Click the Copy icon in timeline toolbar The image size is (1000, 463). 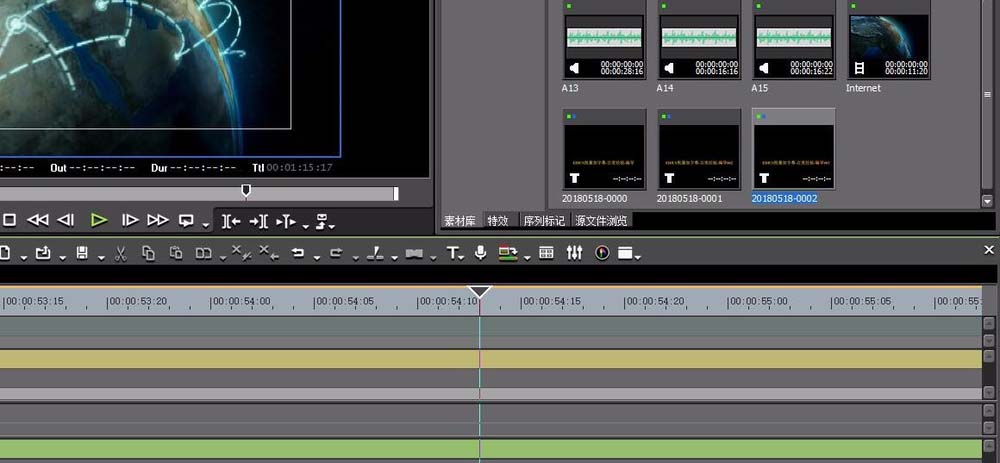148,253
